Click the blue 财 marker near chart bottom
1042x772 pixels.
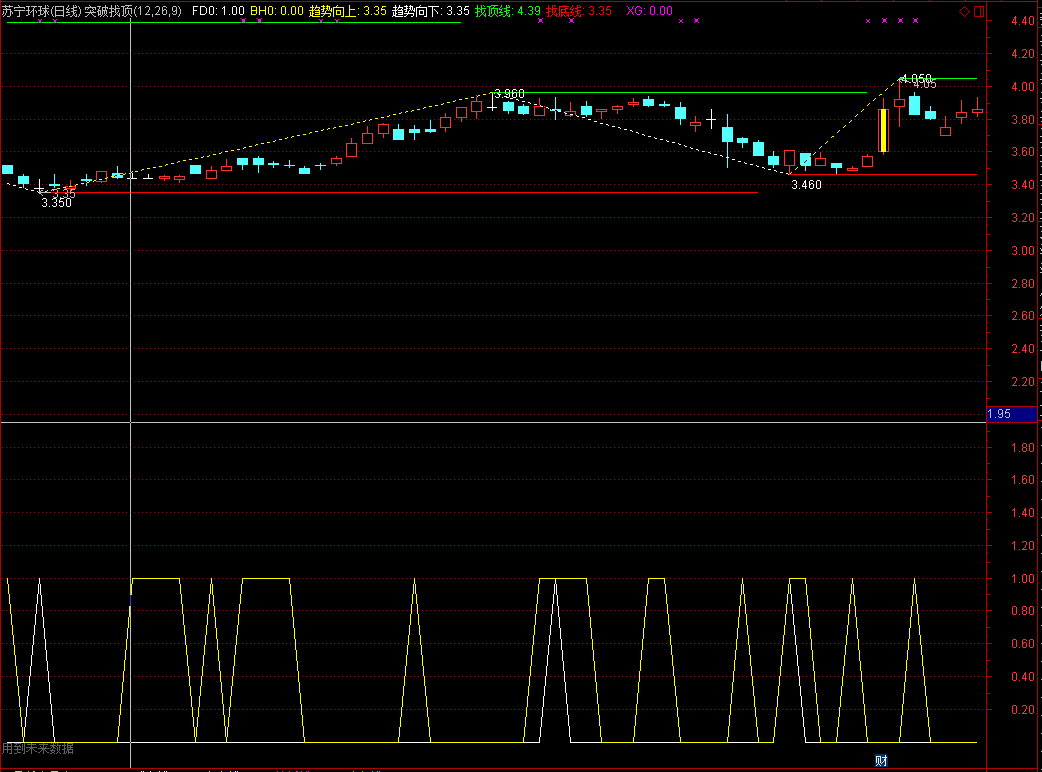click(881, 761)
